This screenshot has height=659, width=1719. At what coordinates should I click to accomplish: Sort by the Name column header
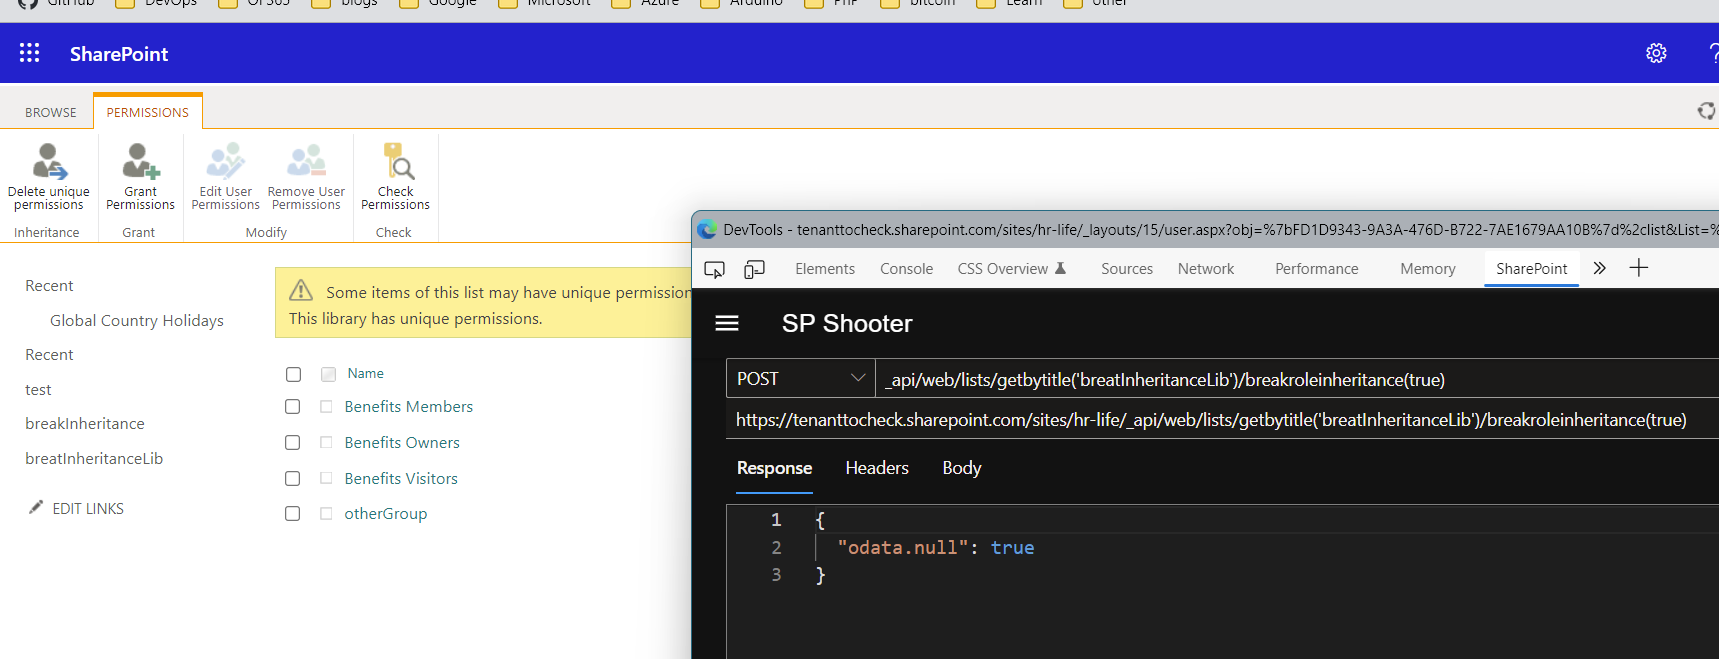click(366, 374)
